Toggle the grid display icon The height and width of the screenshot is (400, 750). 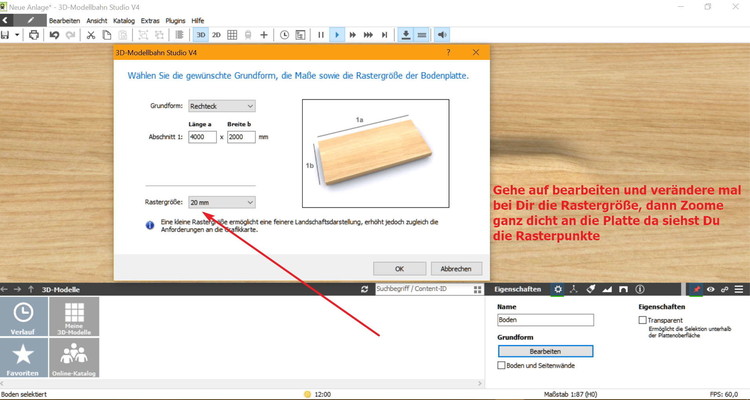coord(232,35)
